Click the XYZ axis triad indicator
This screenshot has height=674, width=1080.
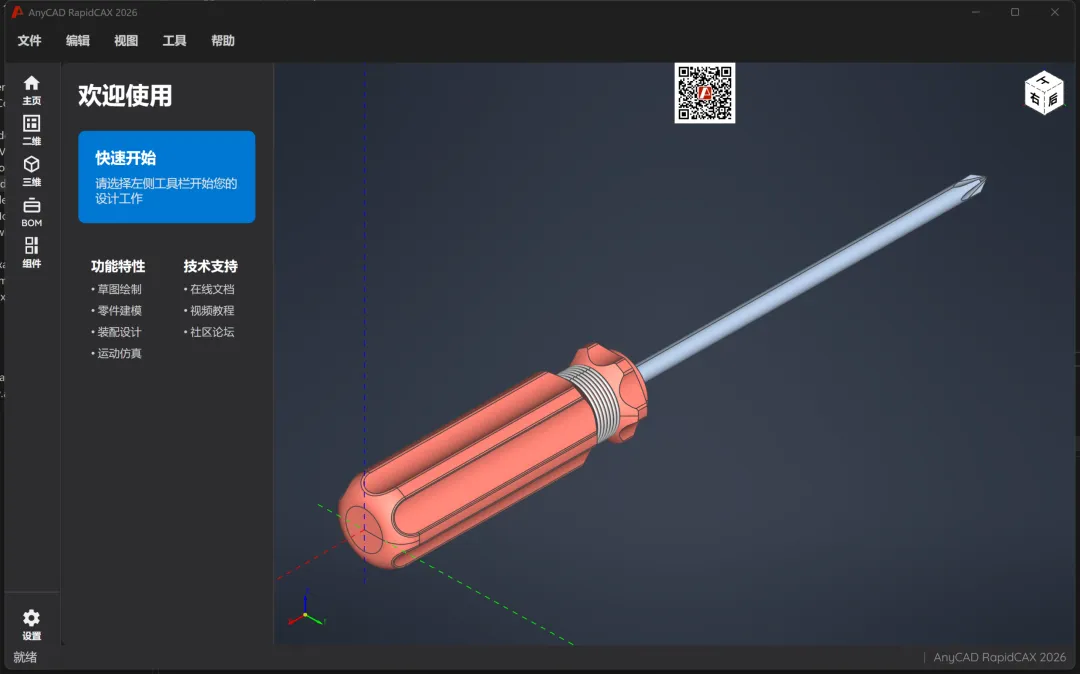(x=305, y=609)
